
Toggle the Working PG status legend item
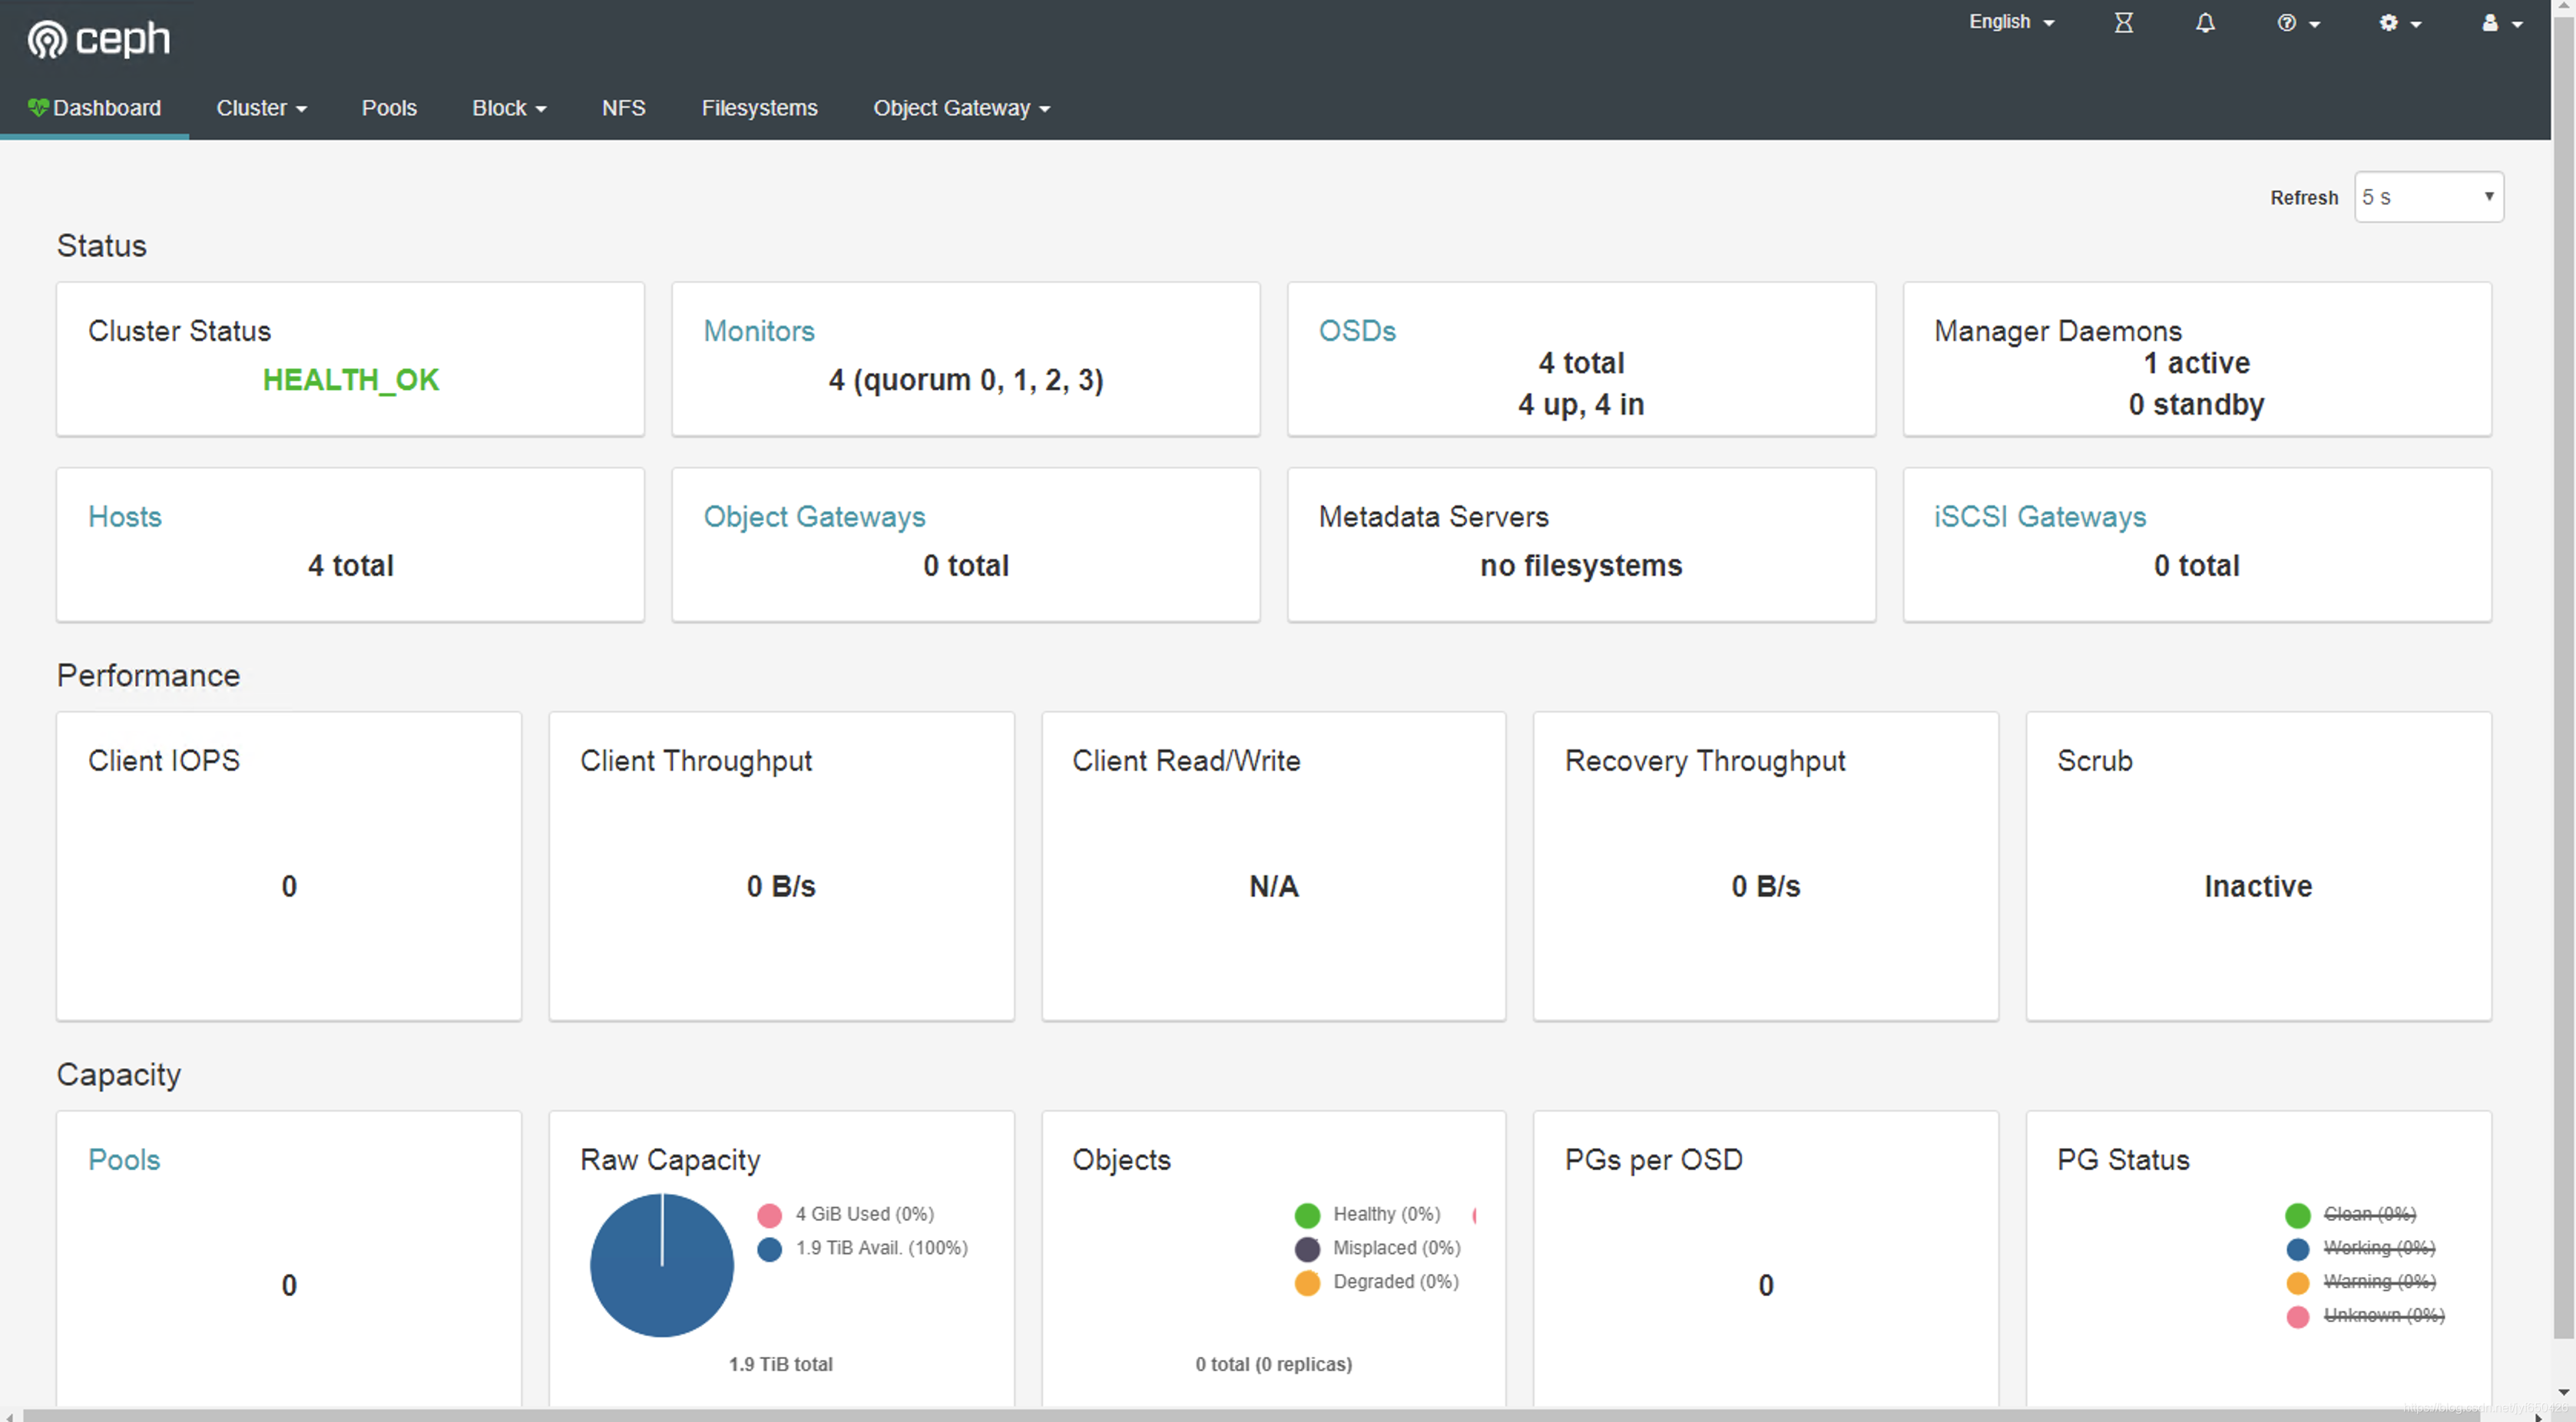[2378, 1248]
